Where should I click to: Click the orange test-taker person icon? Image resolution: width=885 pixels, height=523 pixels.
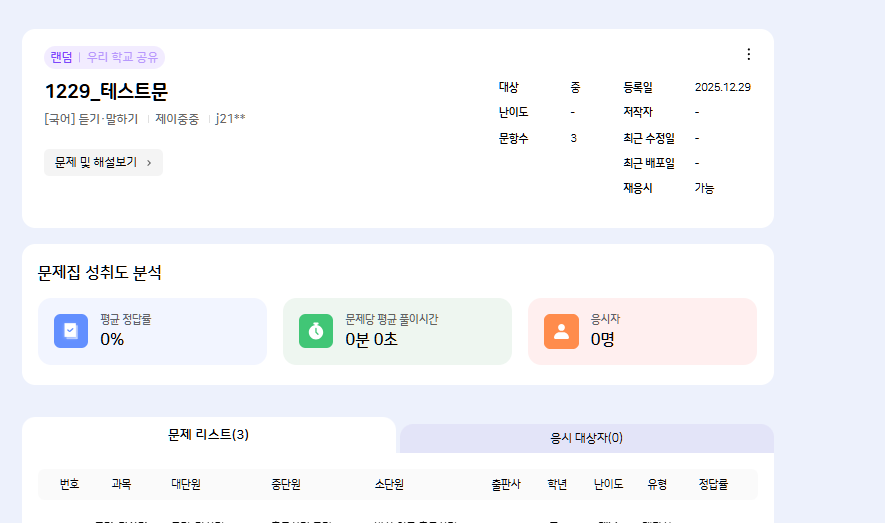point(561,331)
